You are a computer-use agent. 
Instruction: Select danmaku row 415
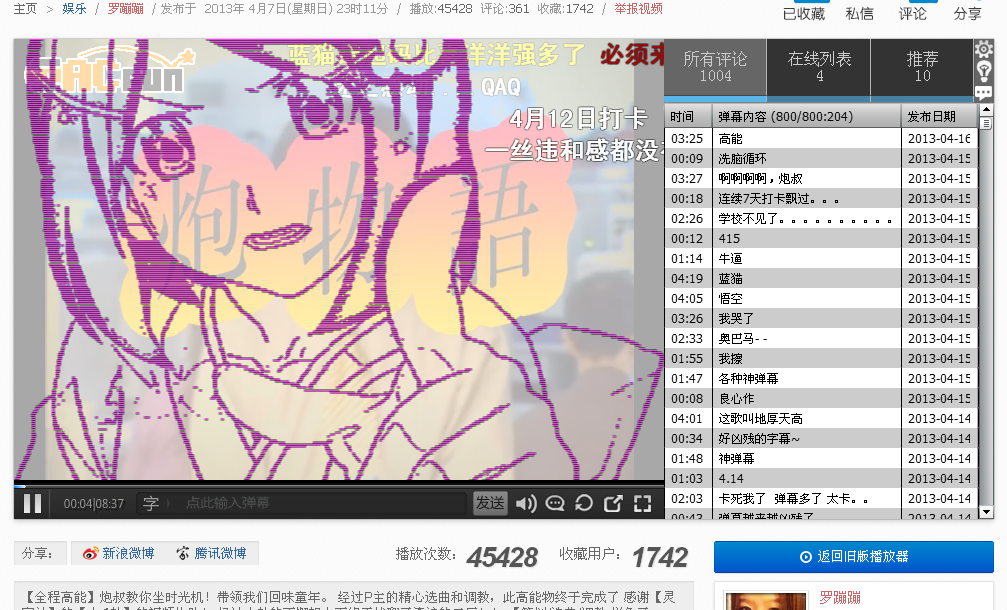click(x=821, y=238)
